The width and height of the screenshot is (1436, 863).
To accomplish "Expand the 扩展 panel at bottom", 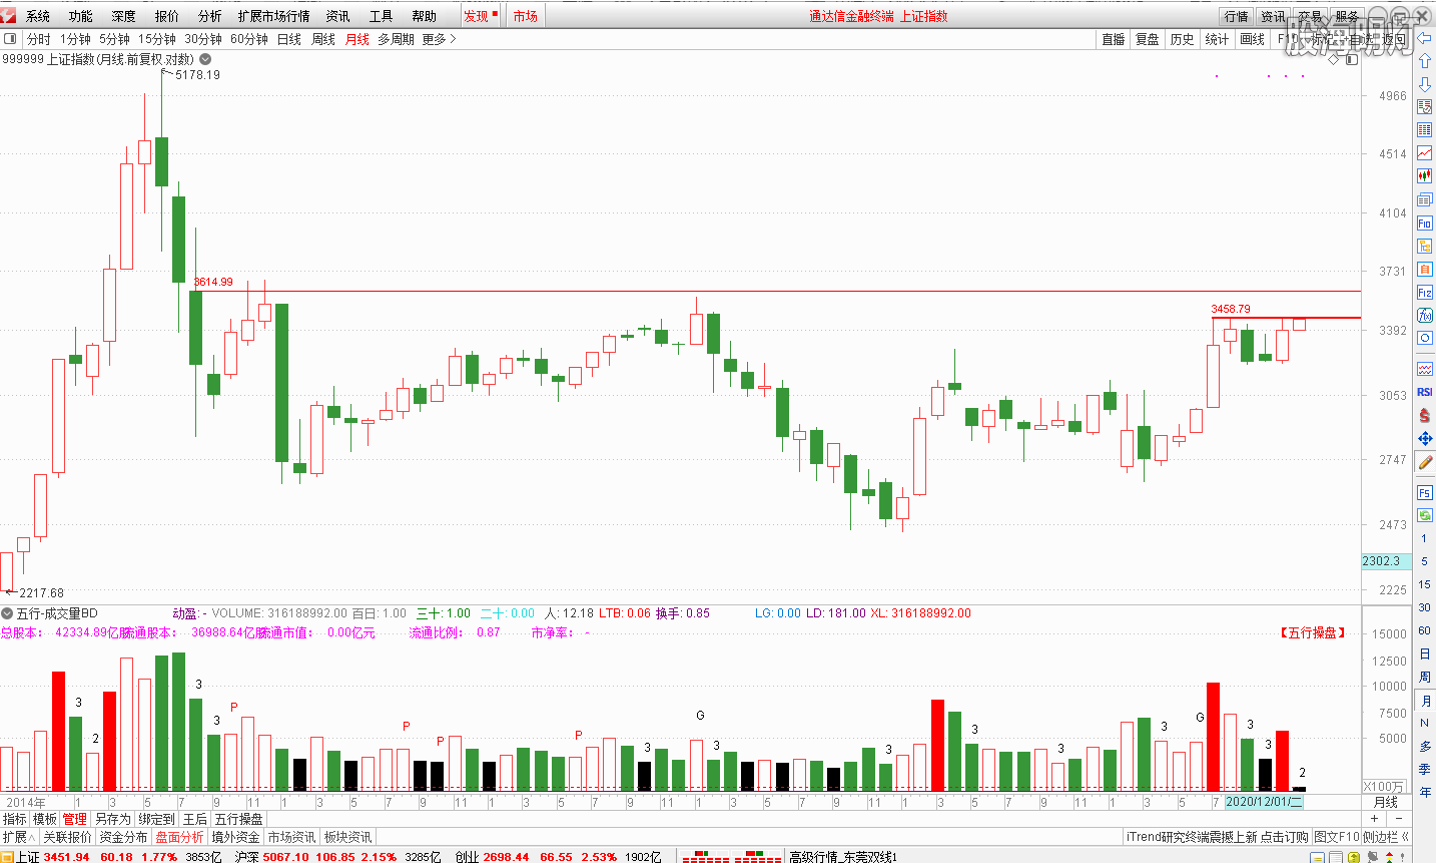I will click(19, 837).
